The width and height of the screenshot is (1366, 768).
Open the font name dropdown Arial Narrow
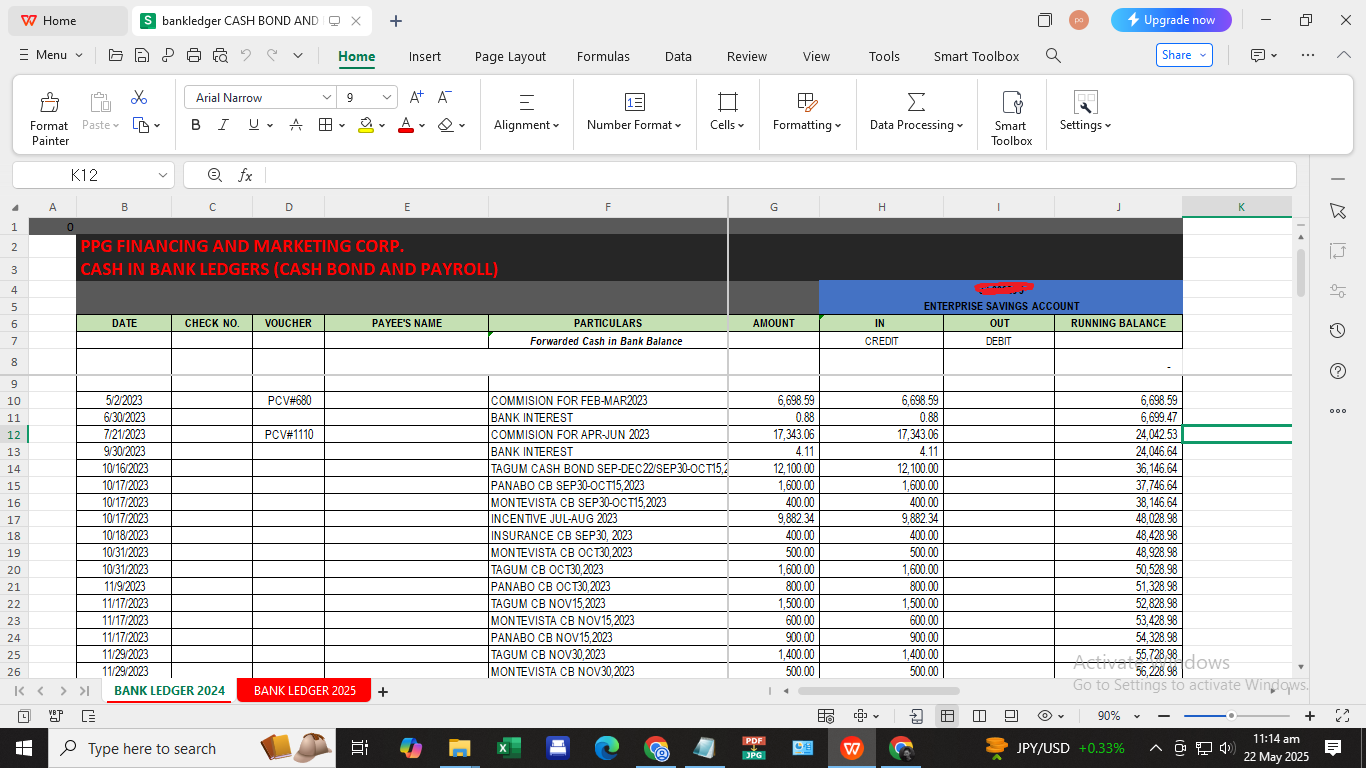click(327, 97)
